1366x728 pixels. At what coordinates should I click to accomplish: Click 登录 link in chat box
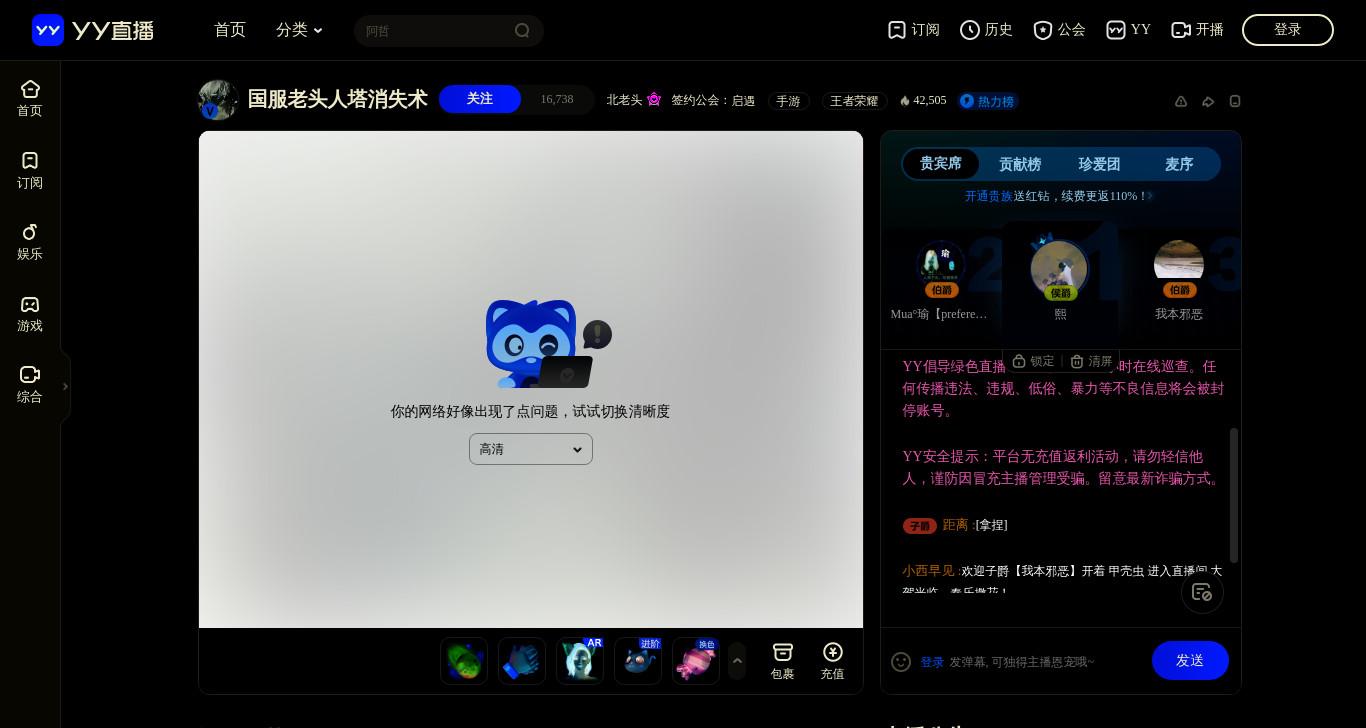click(x=932, y=662)
